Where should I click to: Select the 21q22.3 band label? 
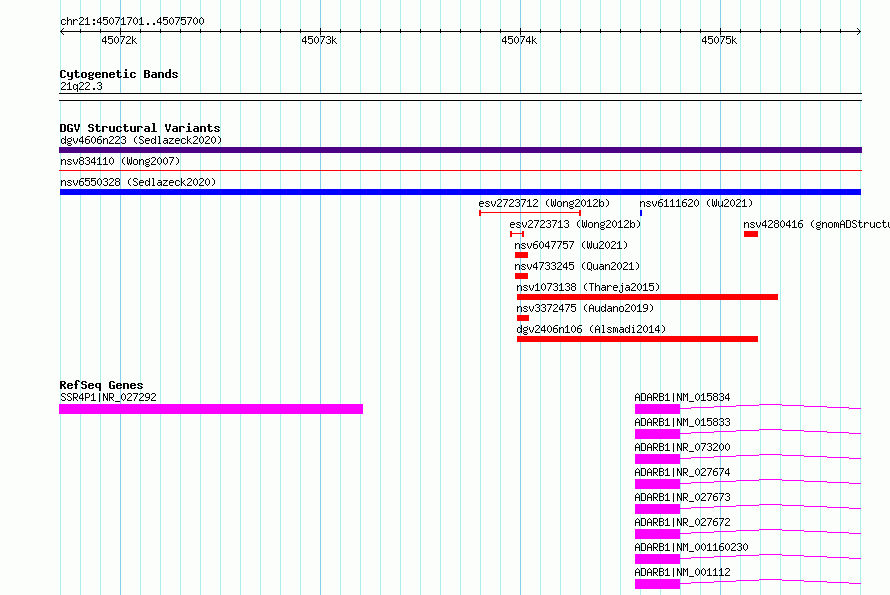81,86
